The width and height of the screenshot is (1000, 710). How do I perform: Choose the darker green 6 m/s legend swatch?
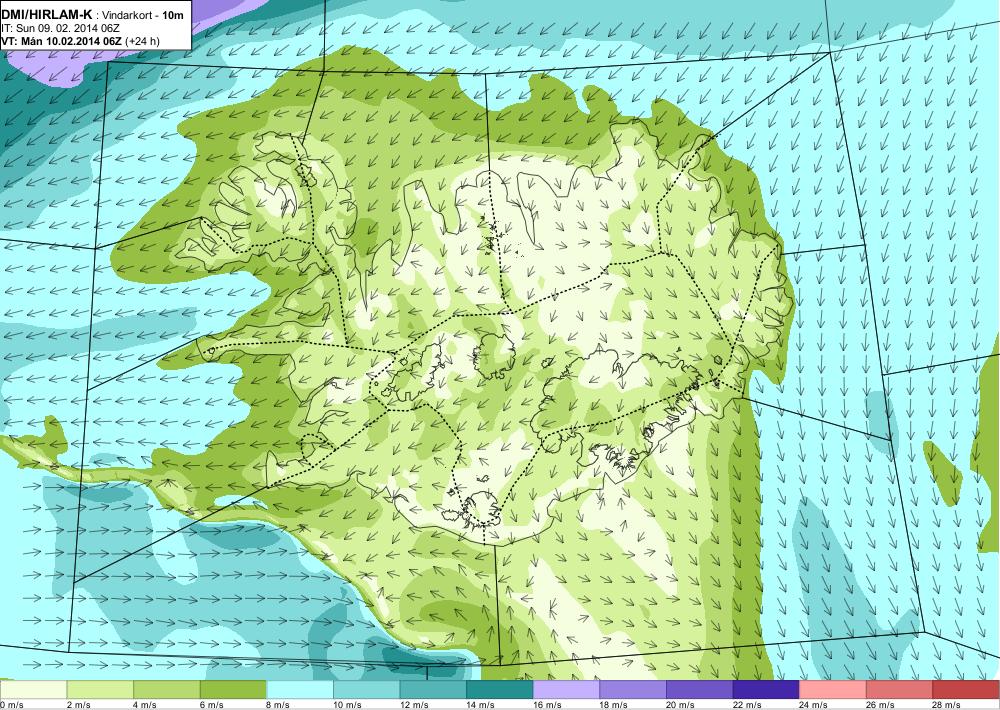[x=233, y=690]
